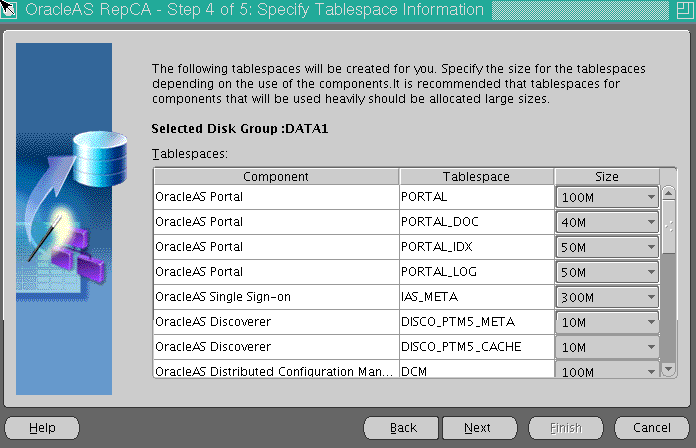Open the PORTAL_DOC size dropdown
696x448 pixels.
[607, 222]
